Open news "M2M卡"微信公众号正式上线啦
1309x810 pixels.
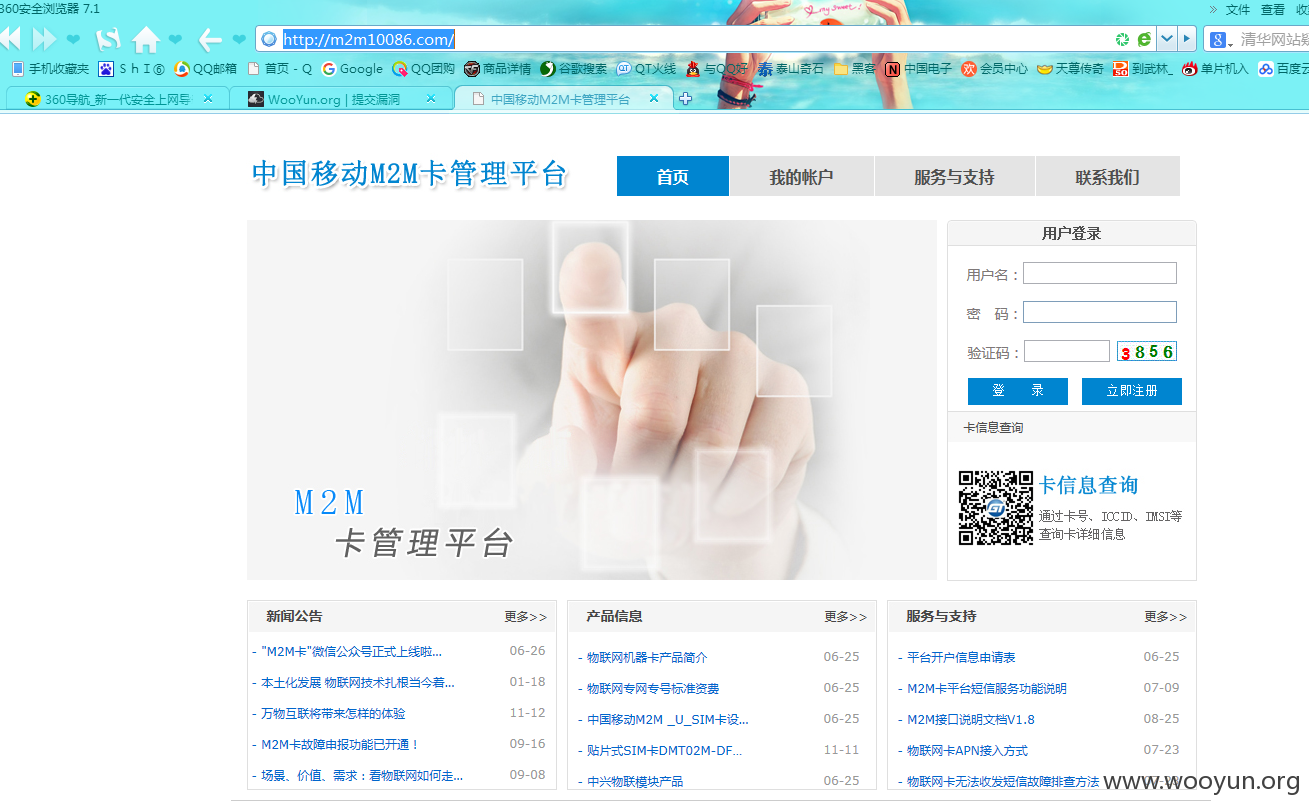[x=351, y=651]
